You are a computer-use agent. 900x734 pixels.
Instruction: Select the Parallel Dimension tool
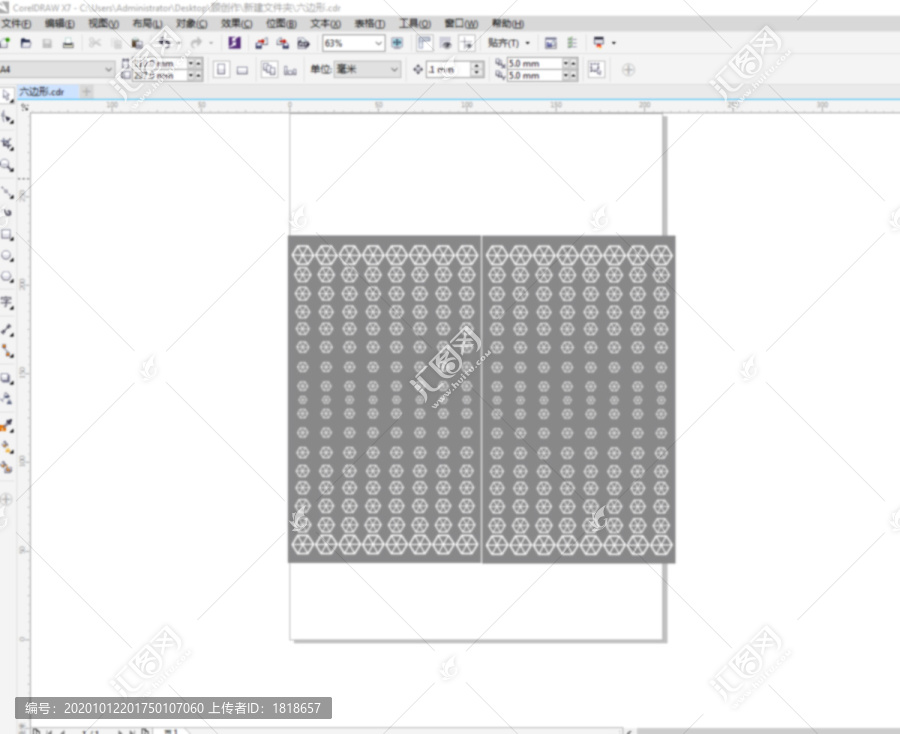[x=7, y=329]
